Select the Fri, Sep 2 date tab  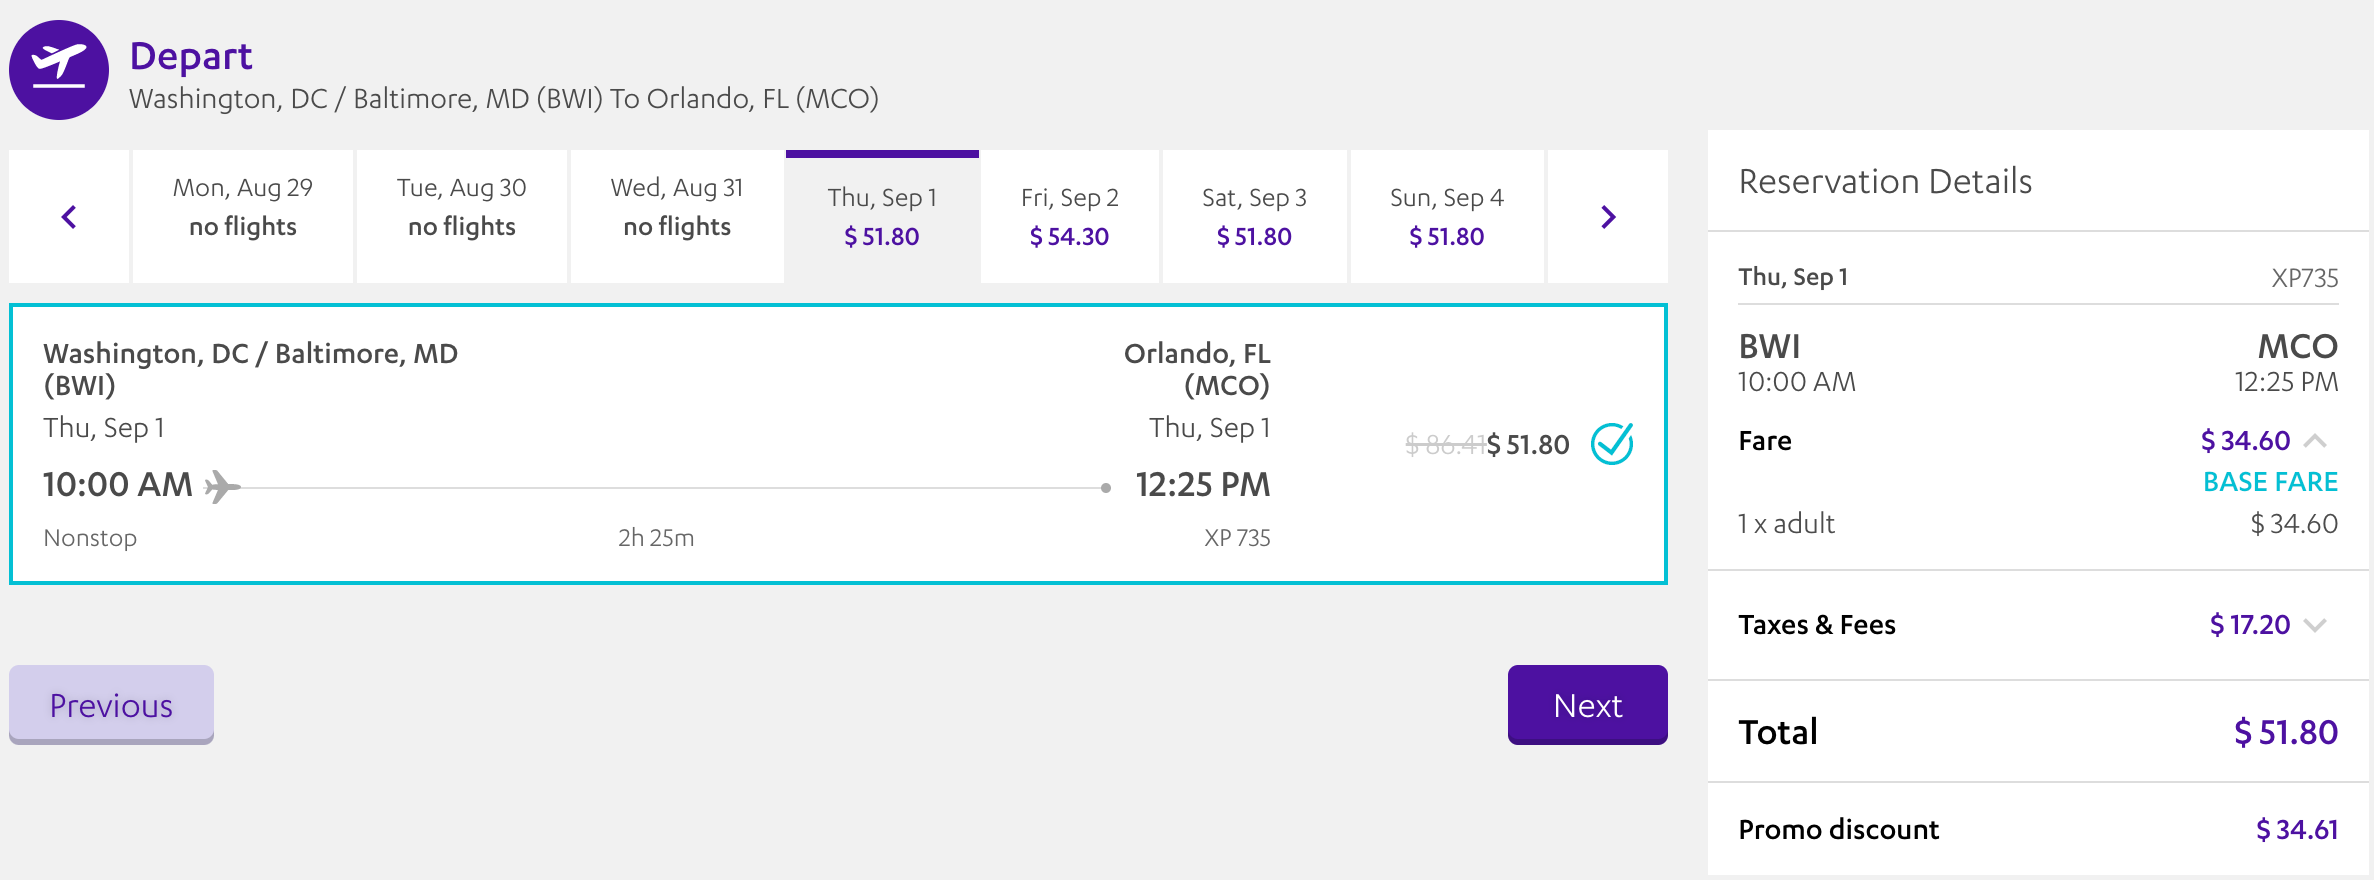pyautogui.click(x=1070, y=217)
